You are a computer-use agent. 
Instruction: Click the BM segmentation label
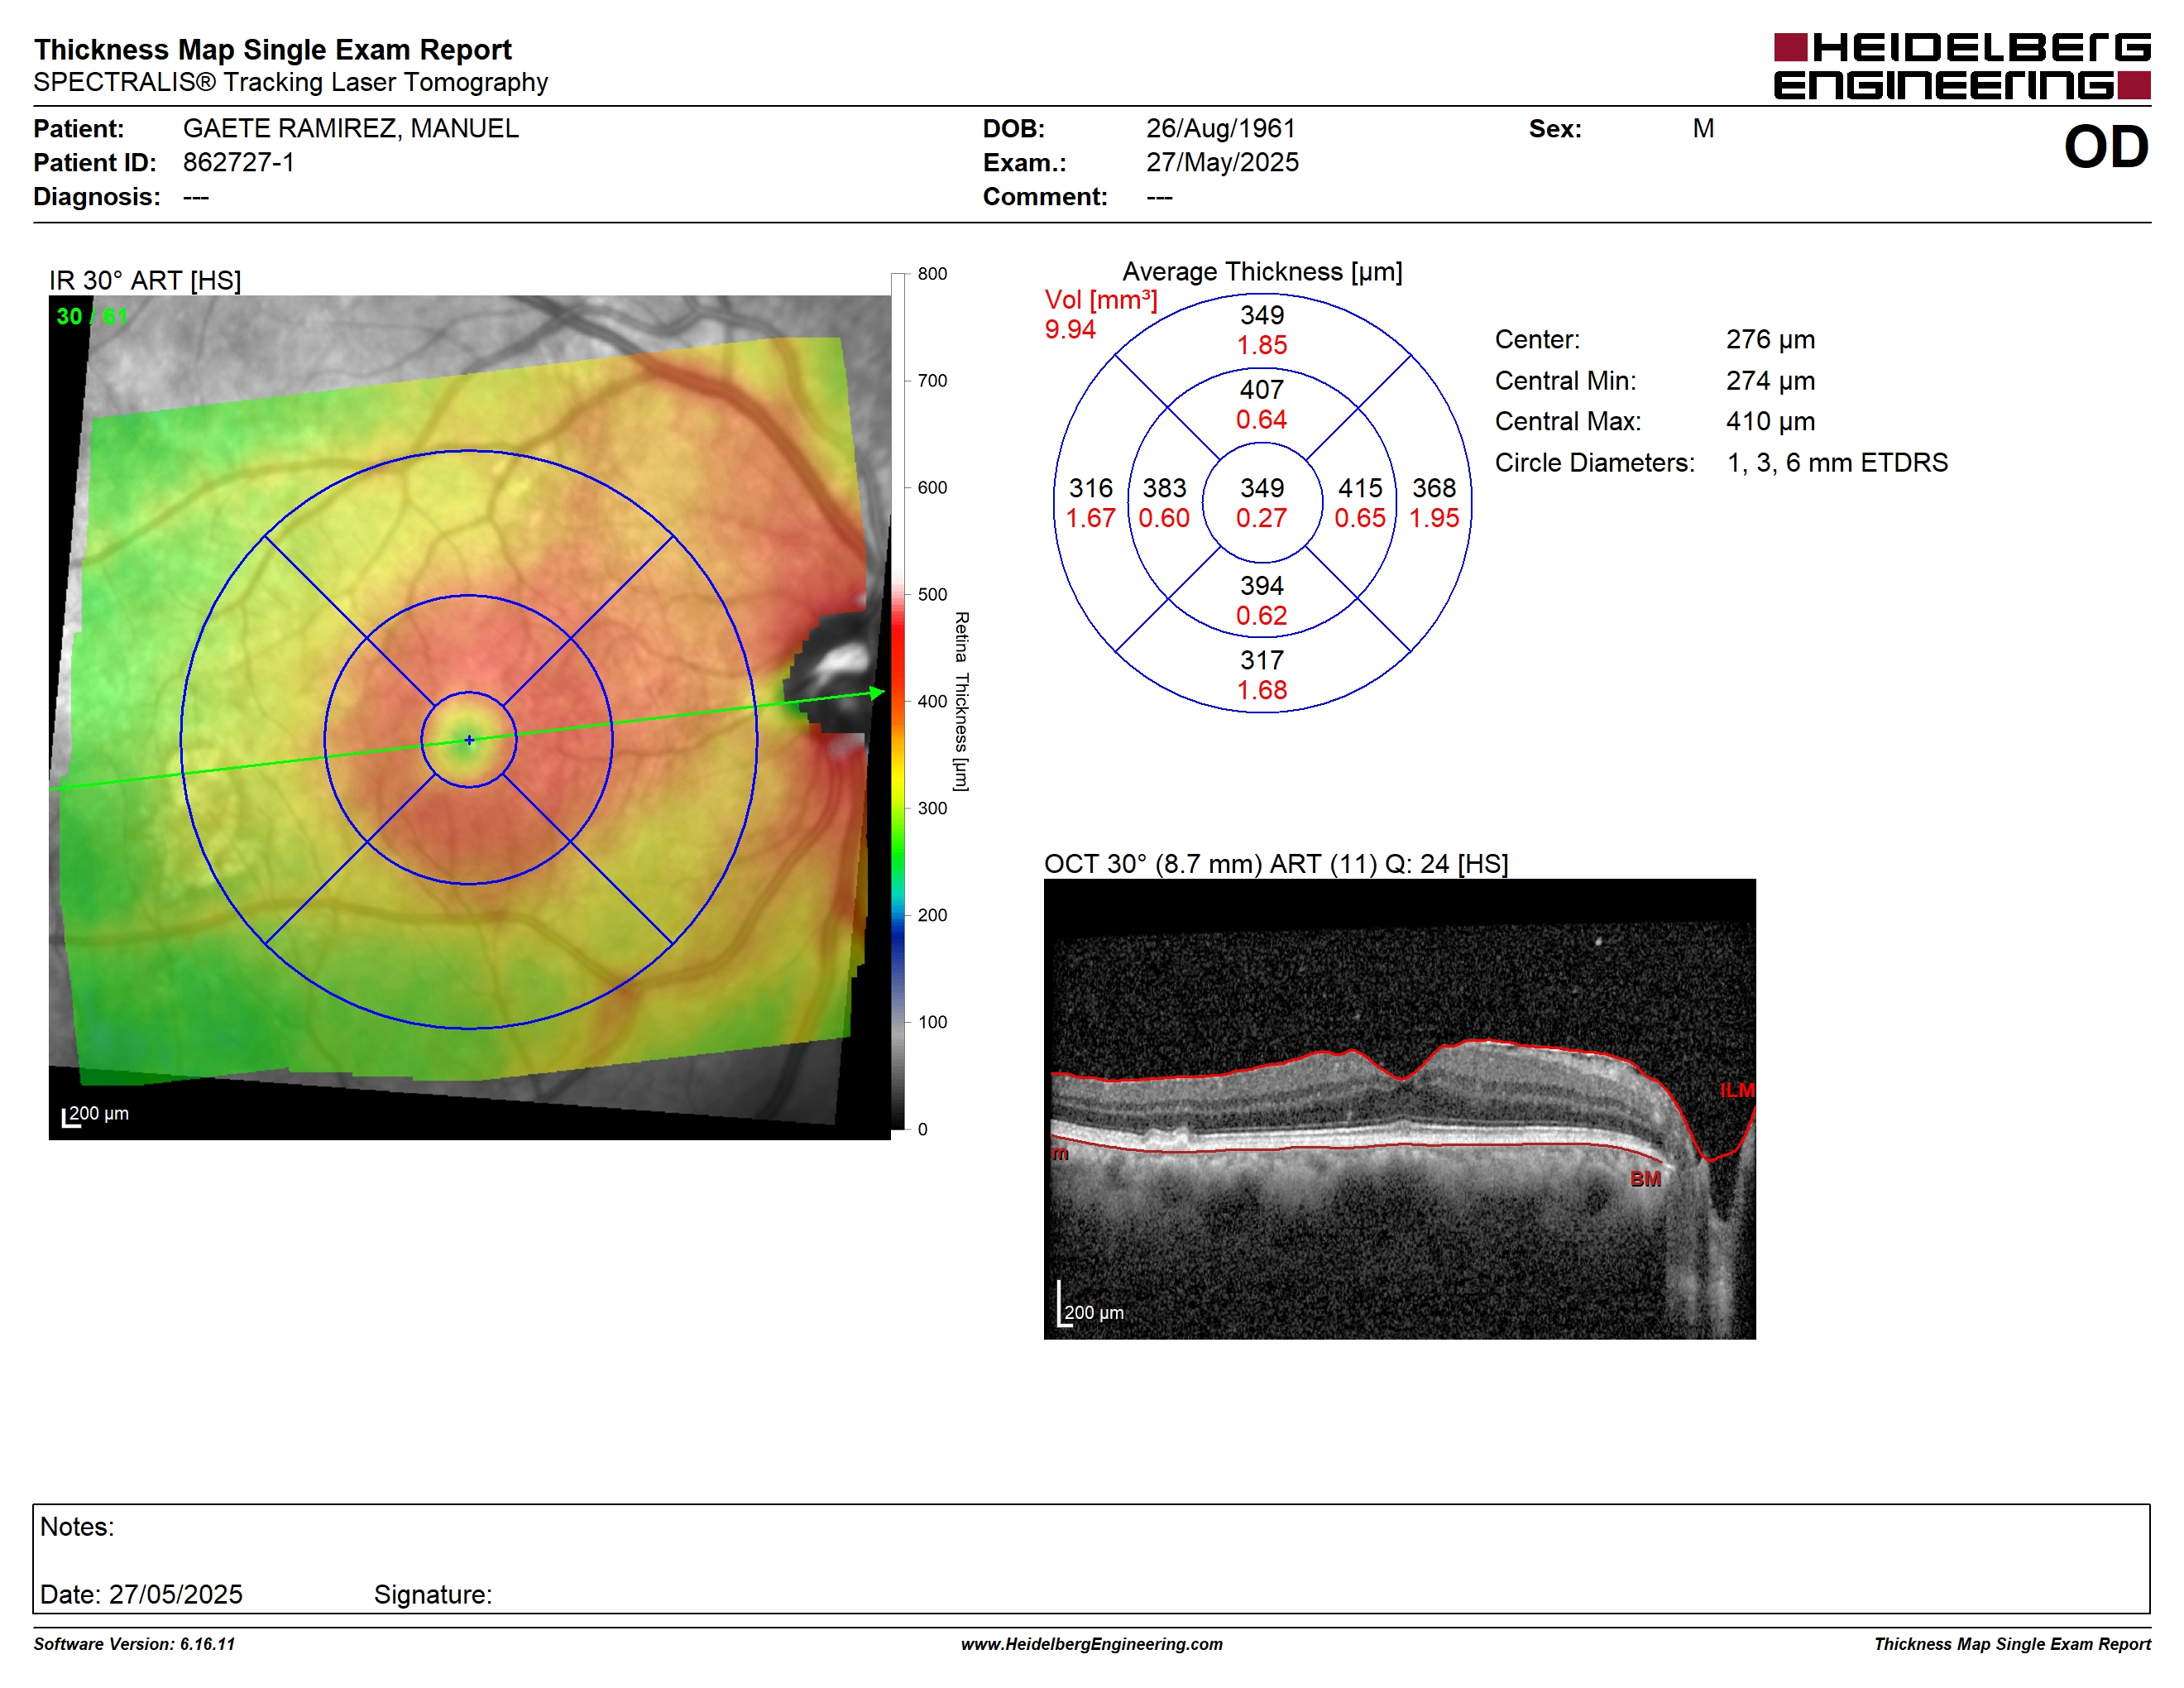point(1646,1179)
